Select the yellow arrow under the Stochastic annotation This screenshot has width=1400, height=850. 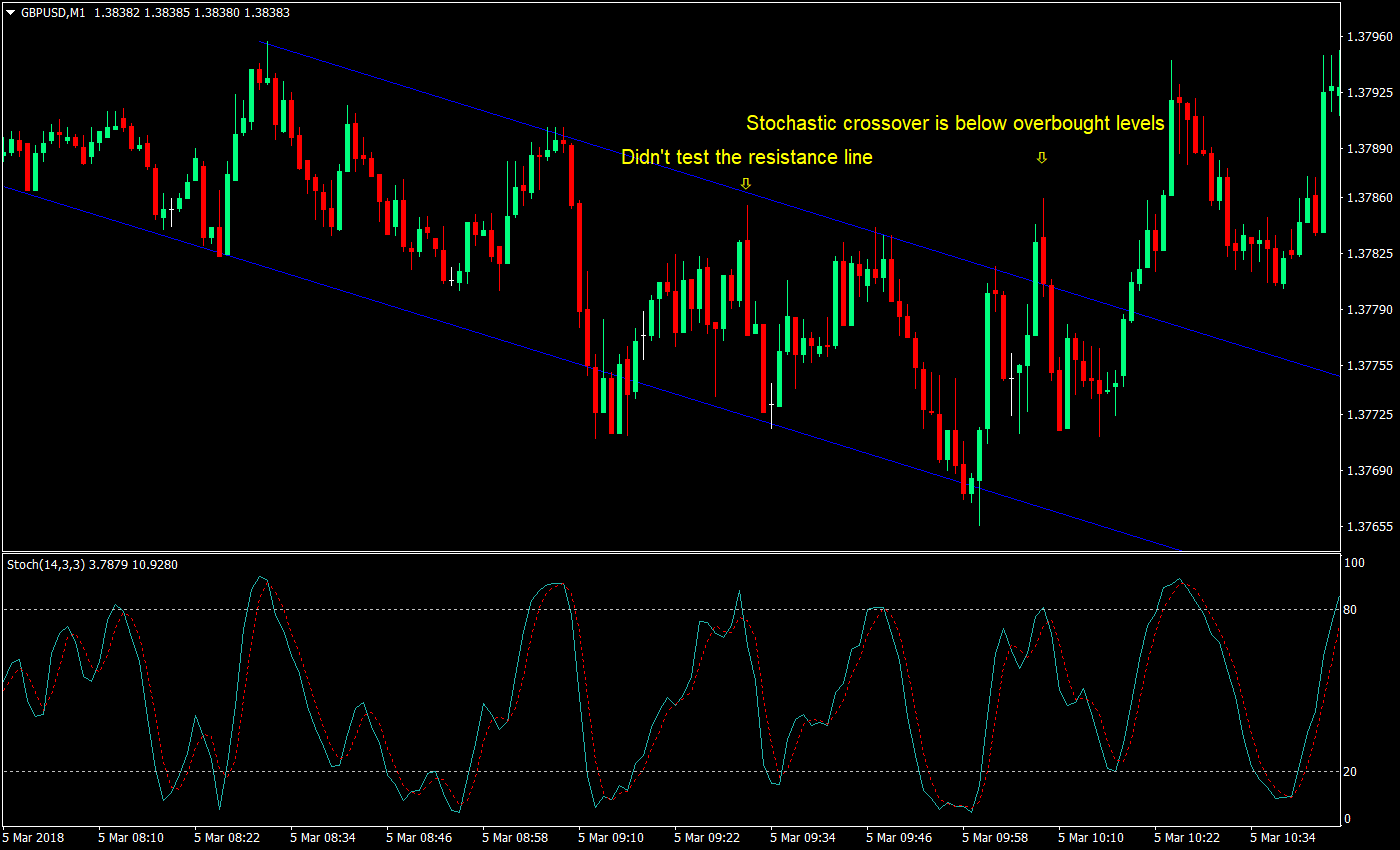click(1041, 157)
